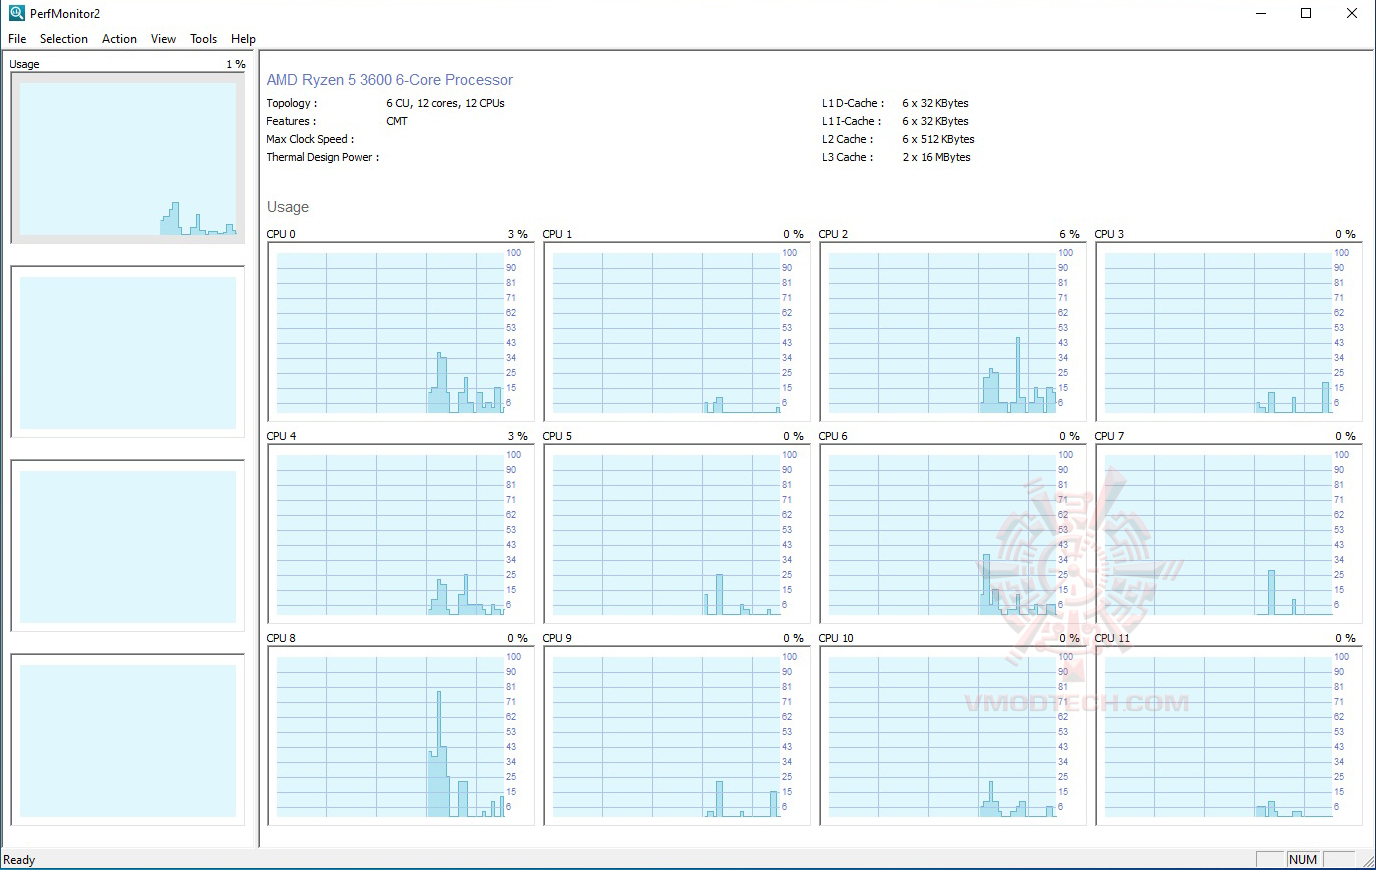Click the Topology value '6 CU, 12 cores, 12 CPUs'
This screenshot has width=1376, height=870.
445,103
